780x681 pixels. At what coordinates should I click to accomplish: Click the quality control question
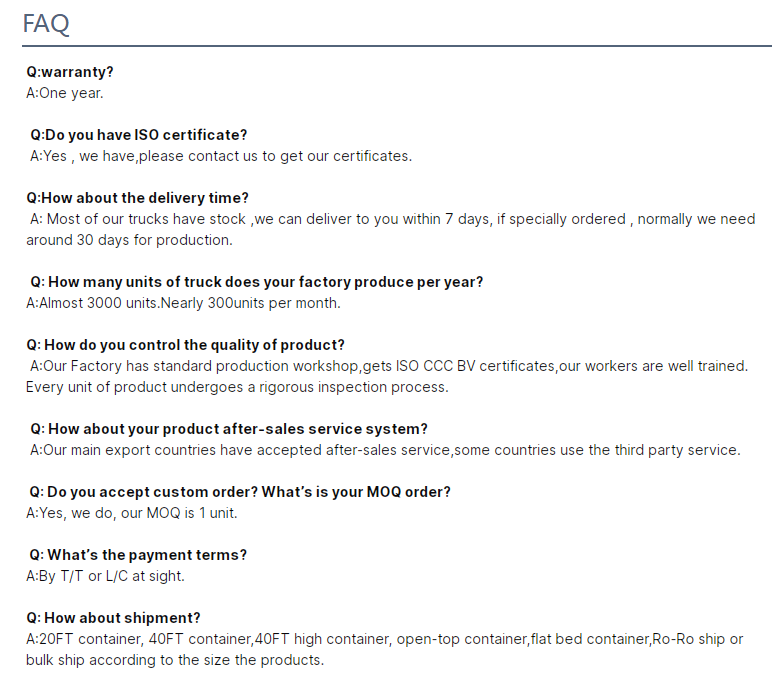(x=185, y=345)
